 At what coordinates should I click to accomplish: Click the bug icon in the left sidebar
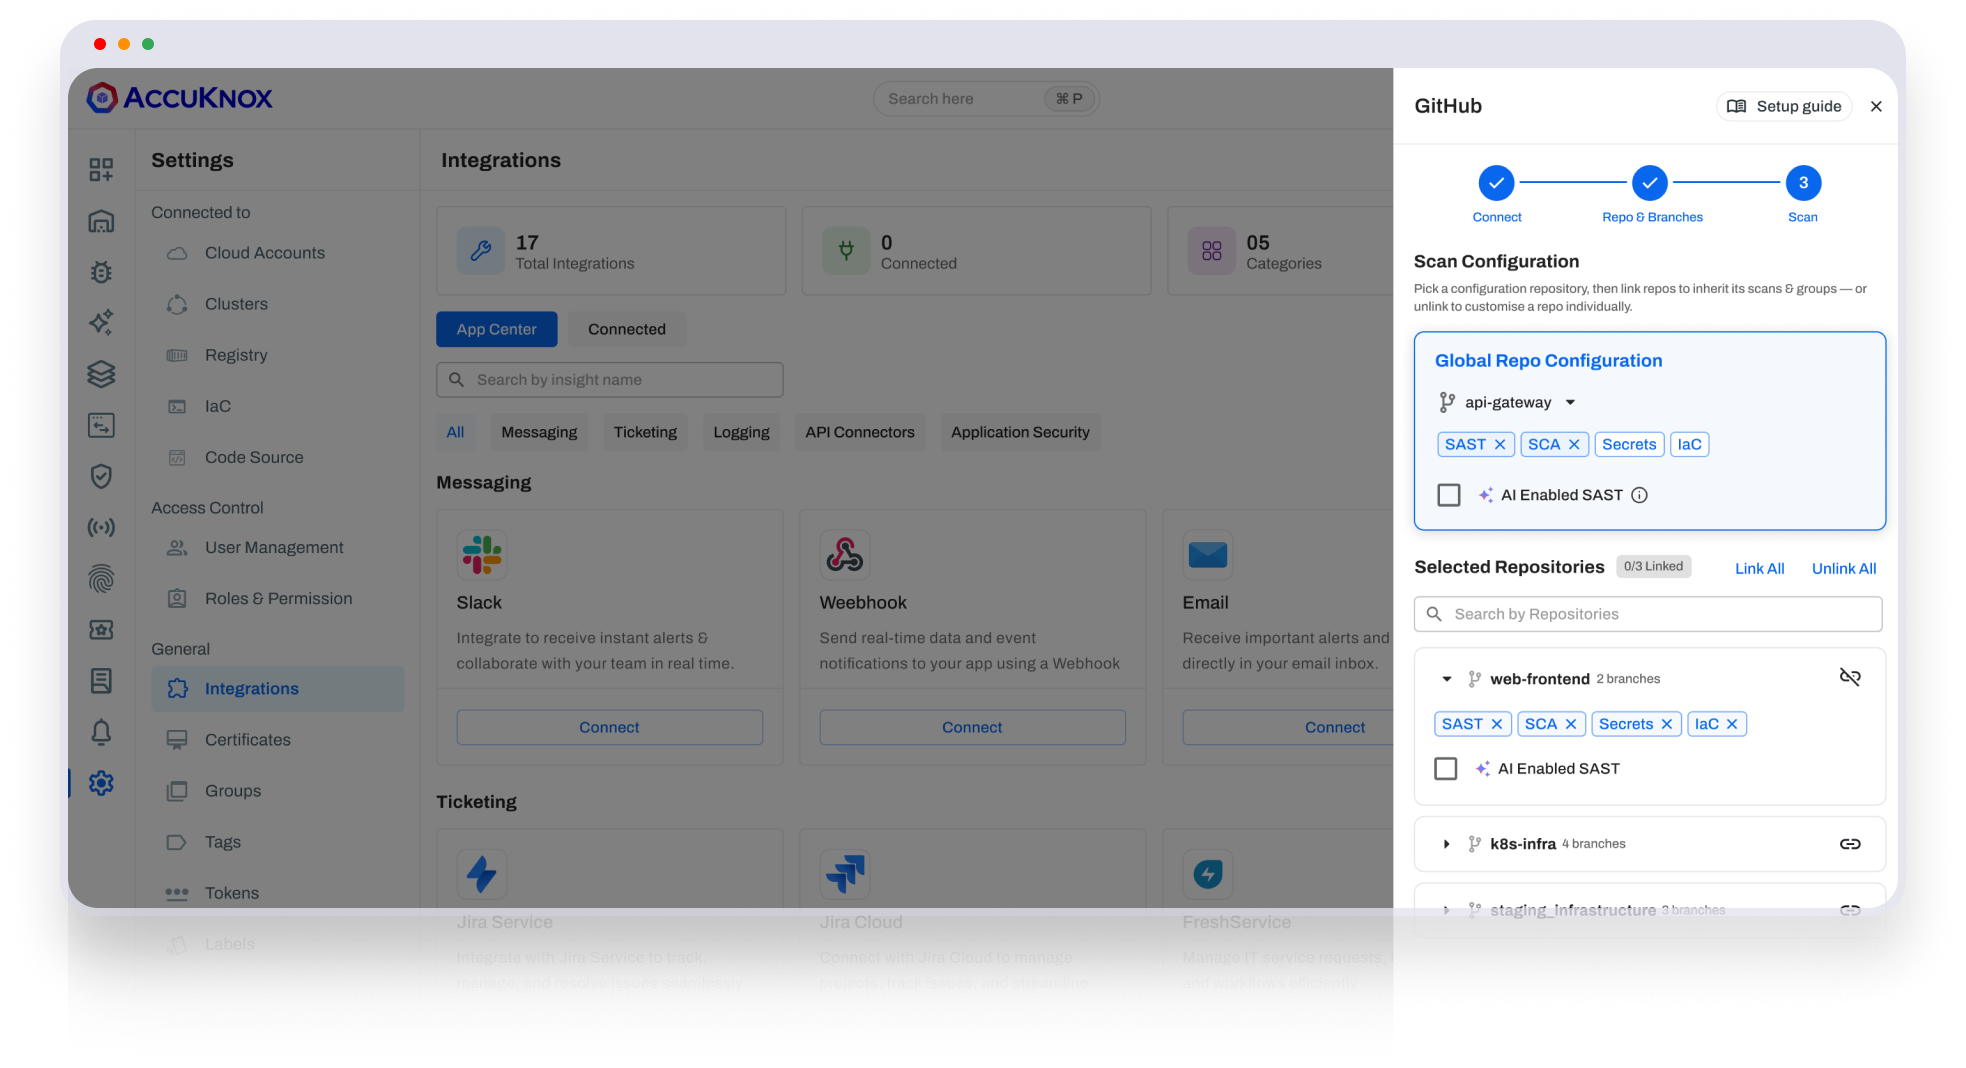(x=101, y=272)
